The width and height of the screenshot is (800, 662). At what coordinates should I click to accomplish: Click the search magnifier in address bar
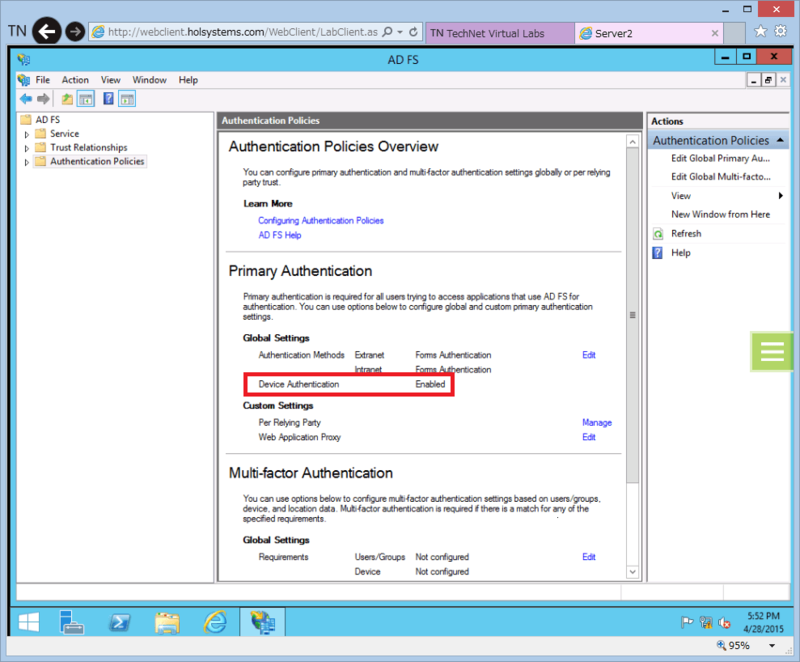(388, 32)
